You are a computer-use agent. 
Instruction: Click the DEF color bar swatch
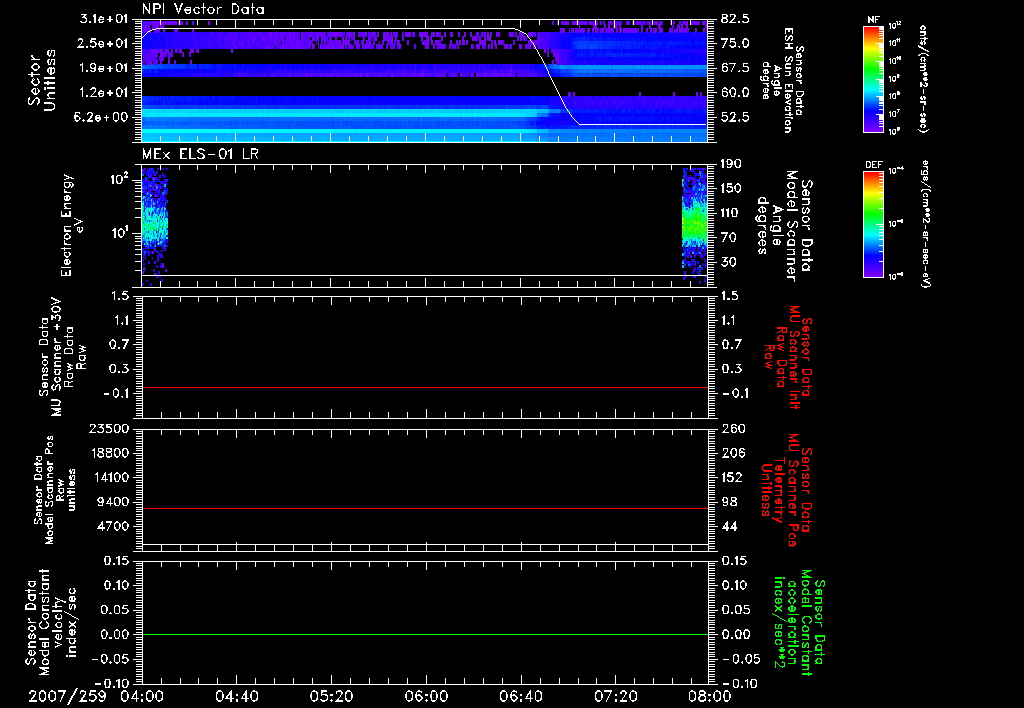[x=874, y=224]
